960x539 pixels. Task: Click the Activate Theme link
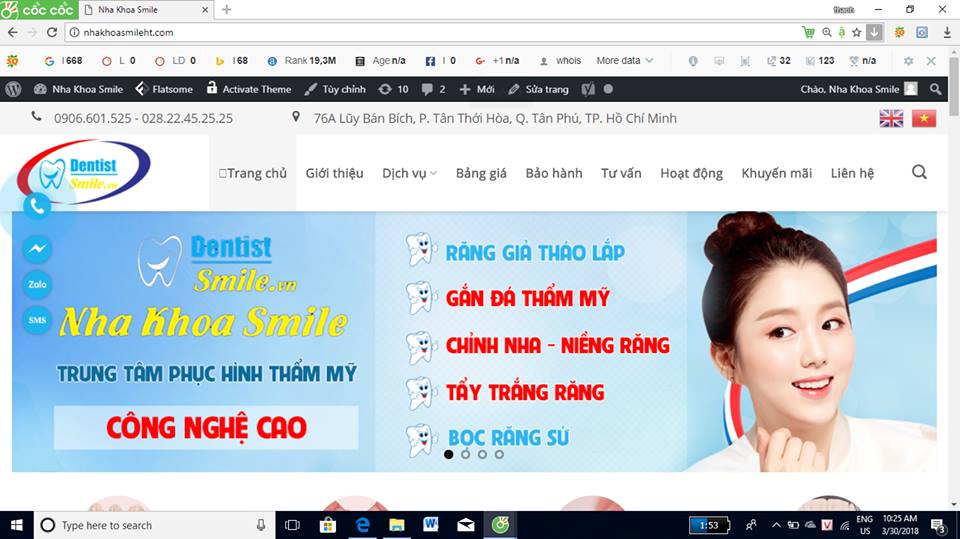tap(247, 89)
